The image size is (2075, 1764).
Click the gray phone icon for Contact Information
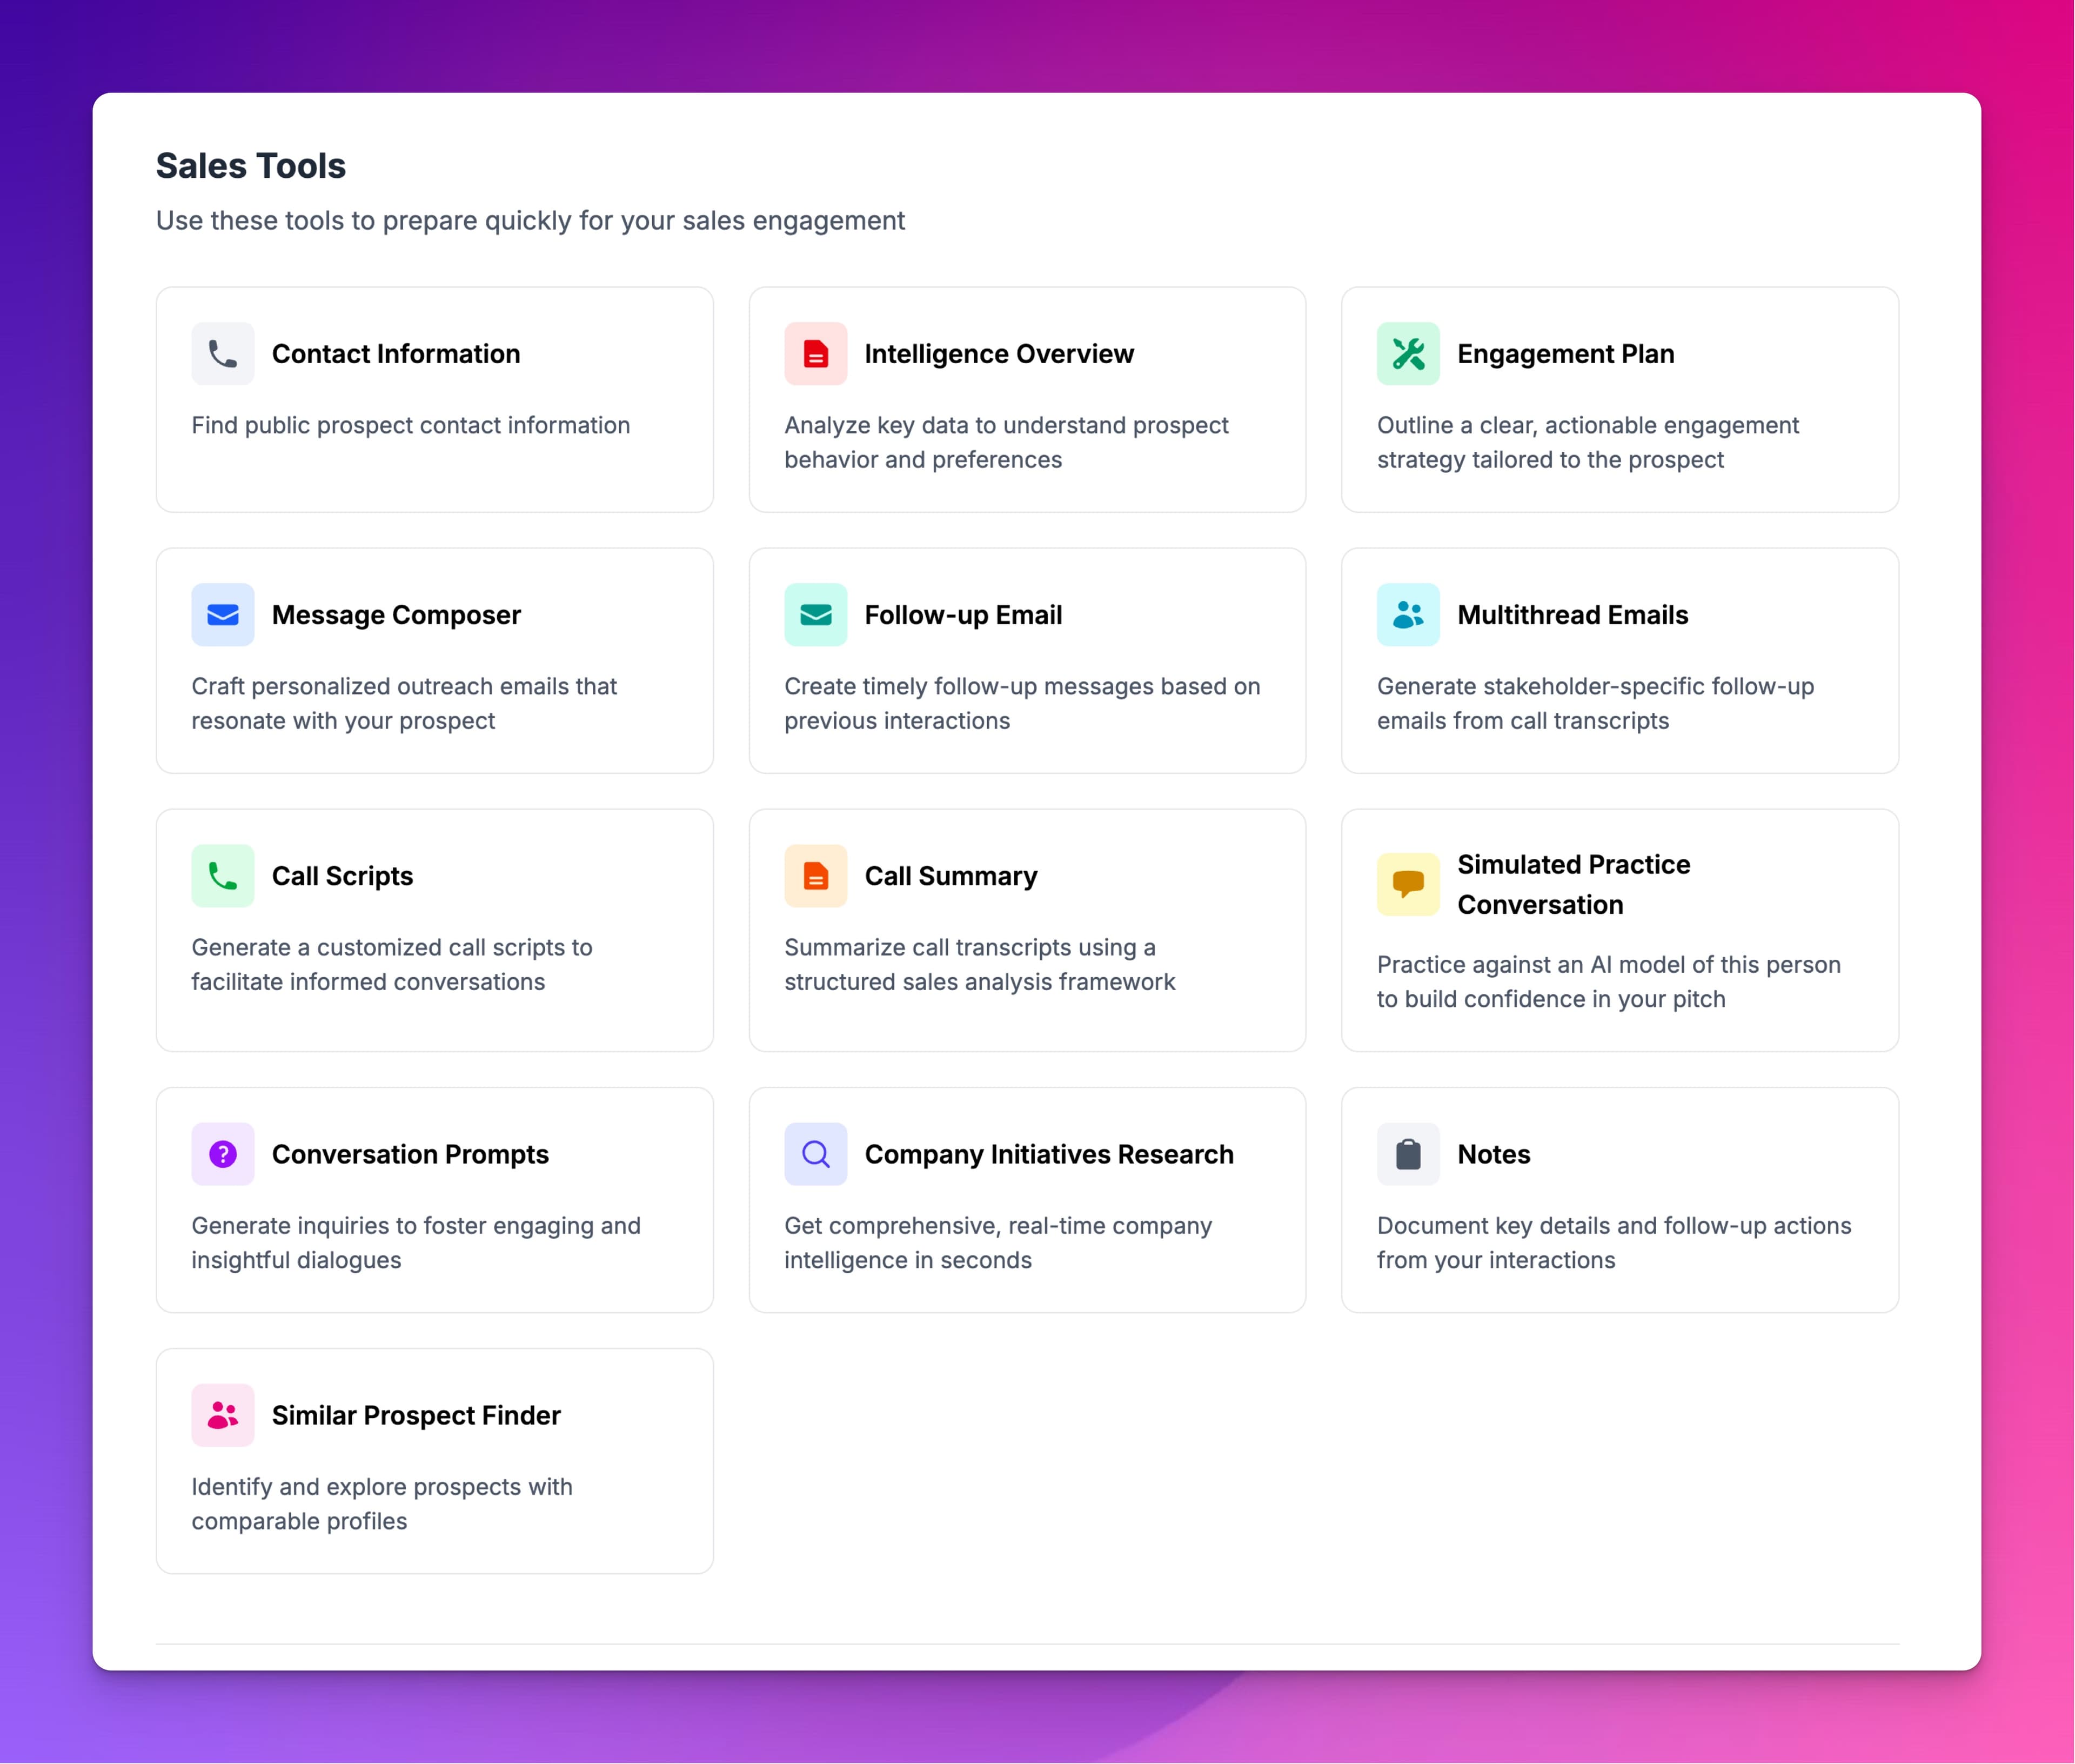(x=222, y=353)
